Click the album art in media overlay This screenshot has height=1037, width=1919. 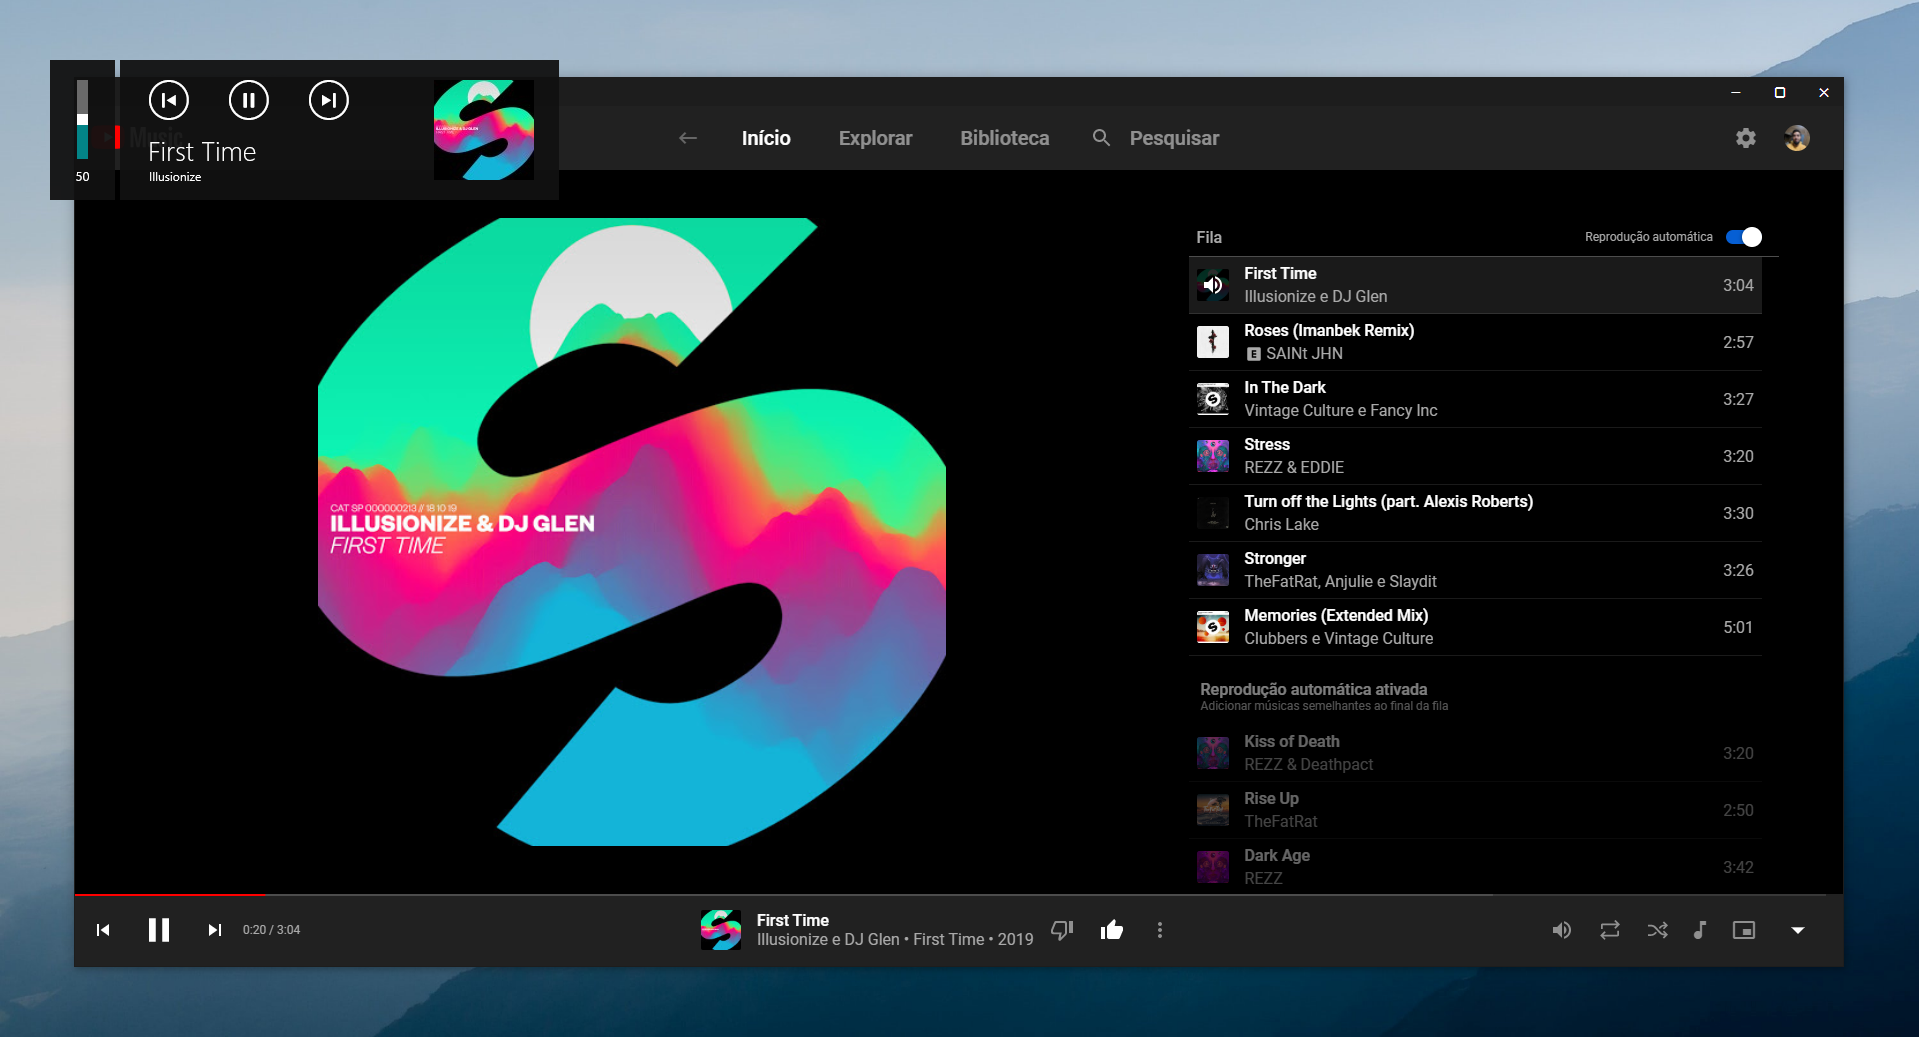click(x=484, y=130)
